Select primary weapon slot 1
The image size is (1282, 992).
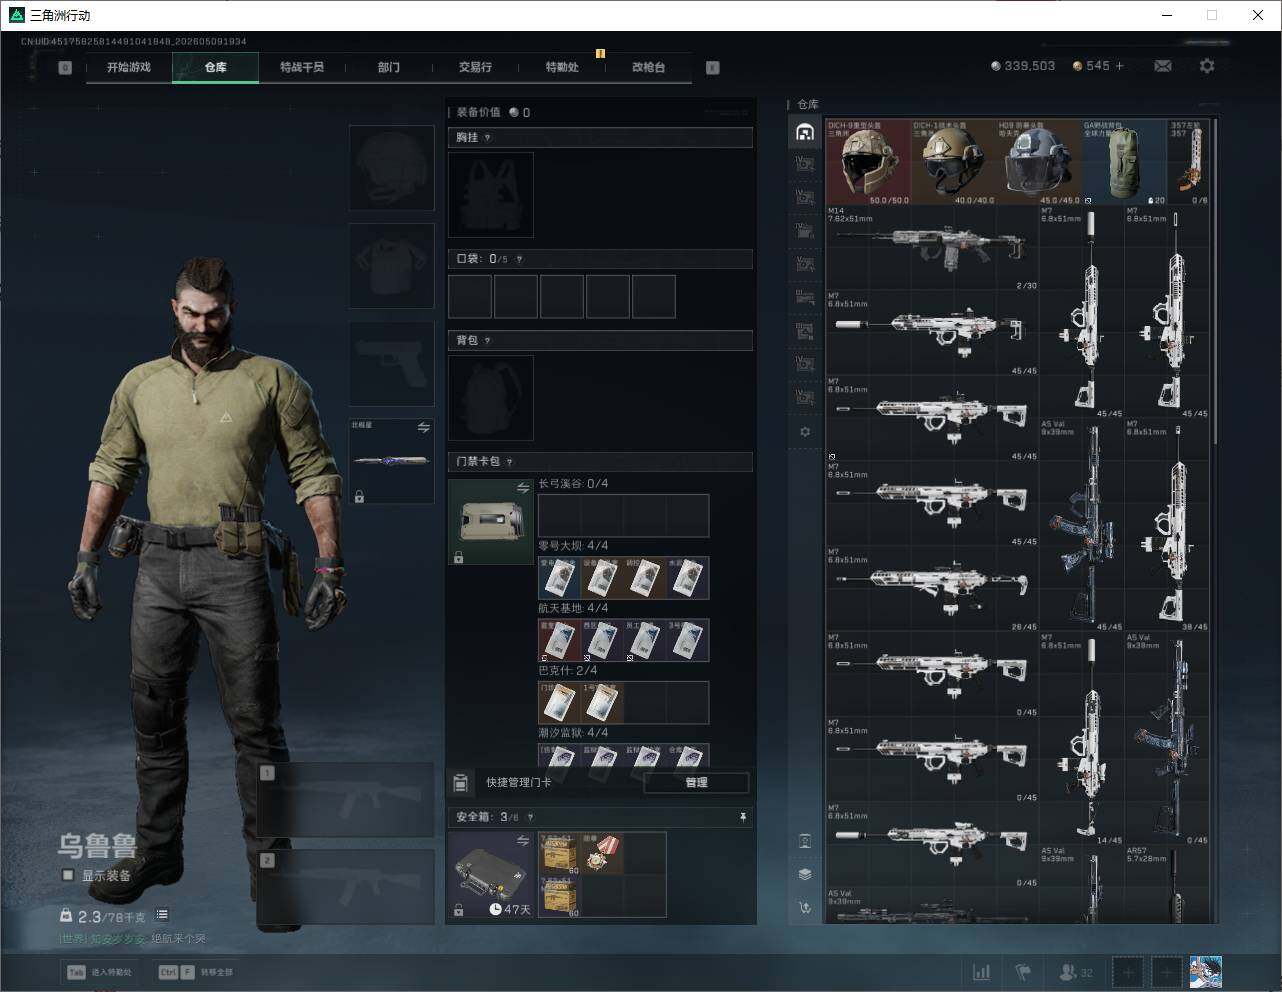(346, 800)
